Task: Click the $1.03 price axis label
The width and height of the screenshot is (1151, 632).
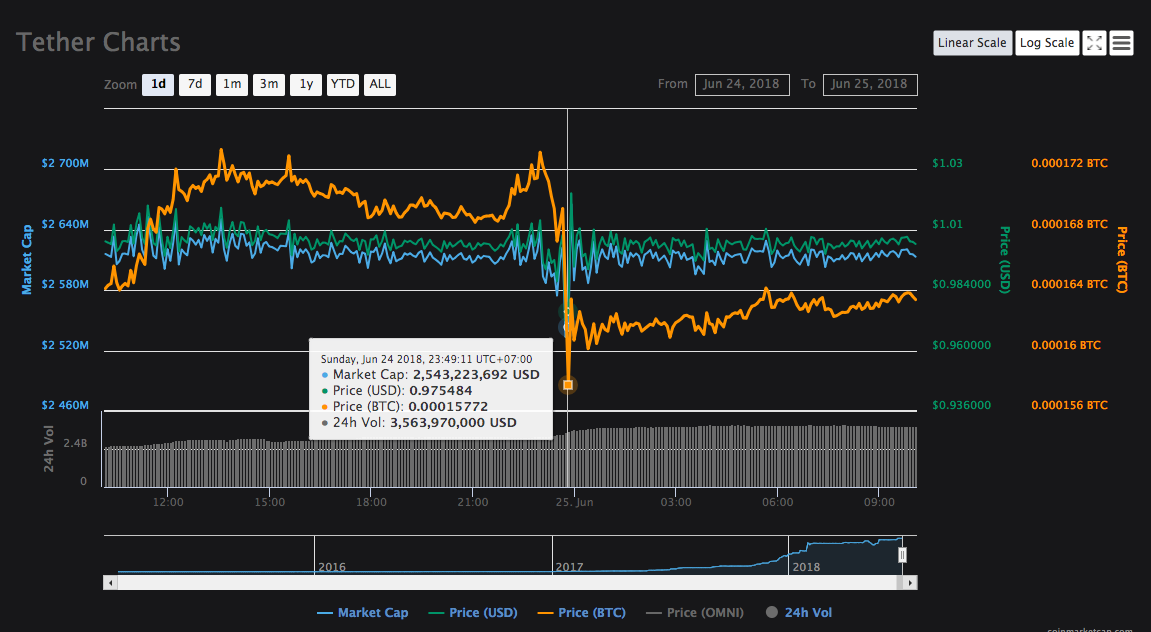Action: click(947, 163)
